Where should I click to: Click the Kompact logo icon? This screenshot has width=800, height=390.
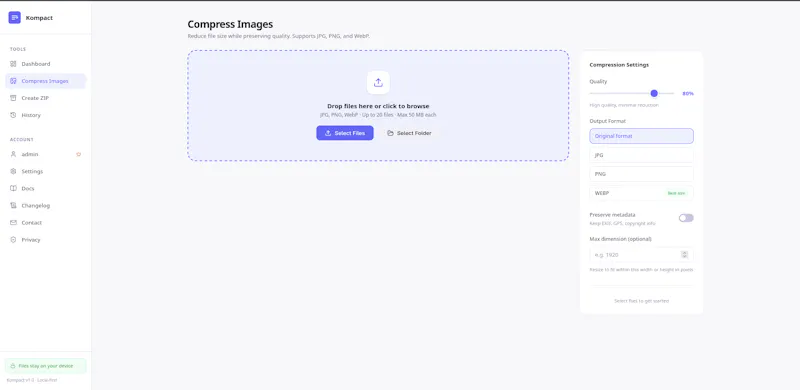(x=14, y=18)
